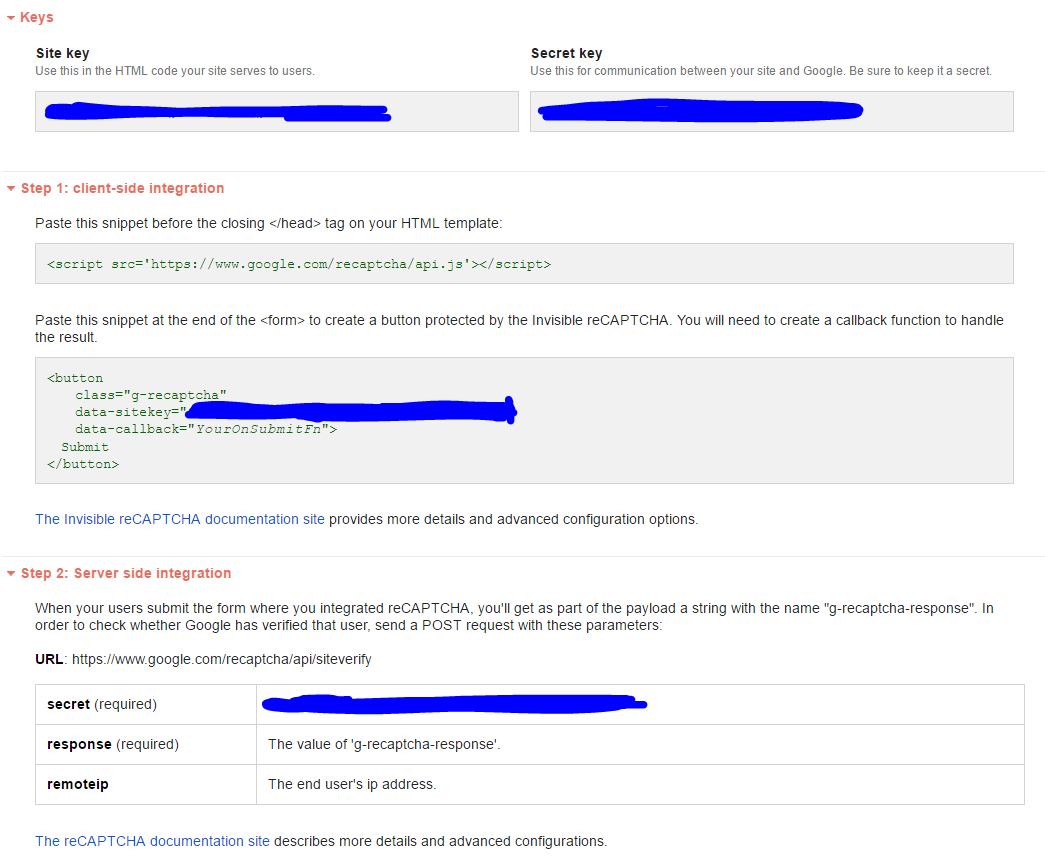This screenshot has width=1045, height=857.
Task: Click the 'Site key' heading
Action: 63,53
